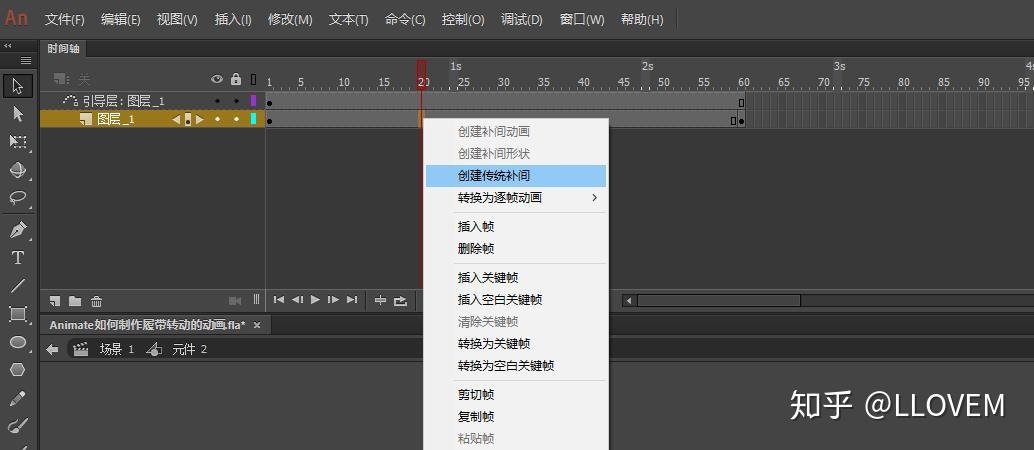The height and width of the screenshot is (450, 1034).
Task: Delete layer with trash icon
Action: click(x=96, y=302)
